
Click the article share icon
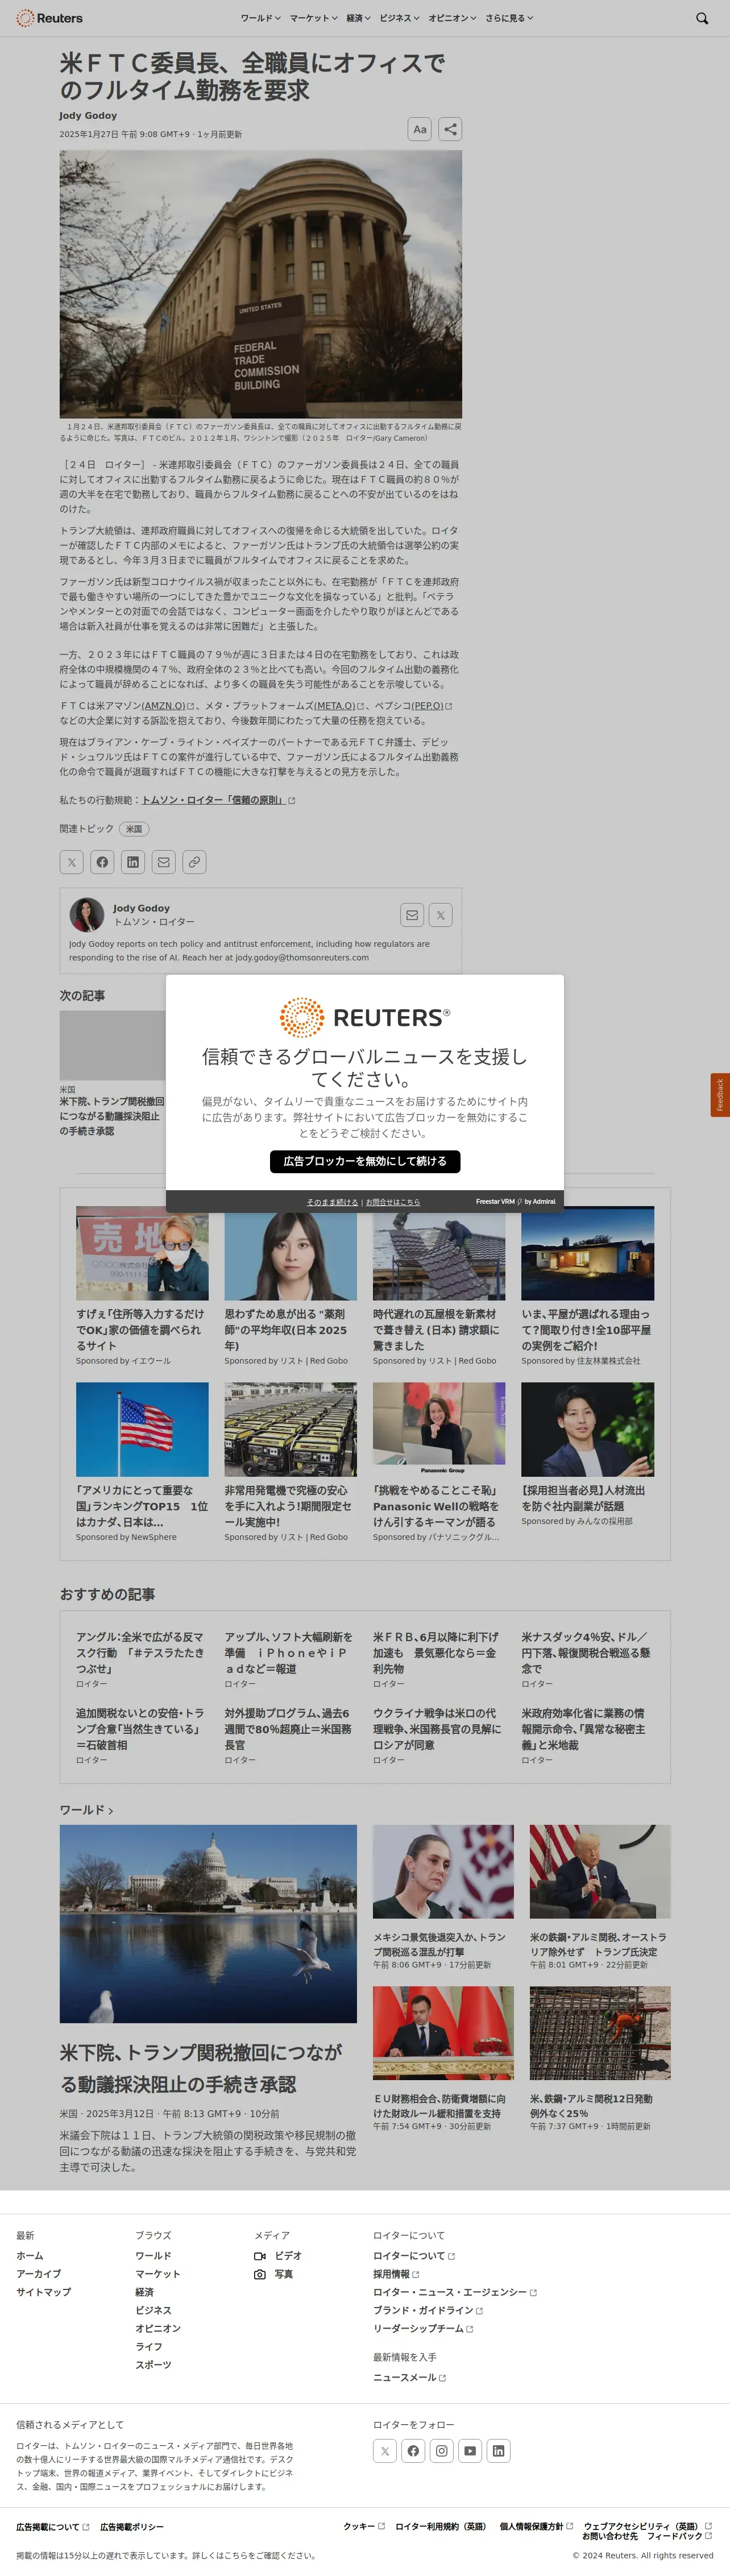450,129
